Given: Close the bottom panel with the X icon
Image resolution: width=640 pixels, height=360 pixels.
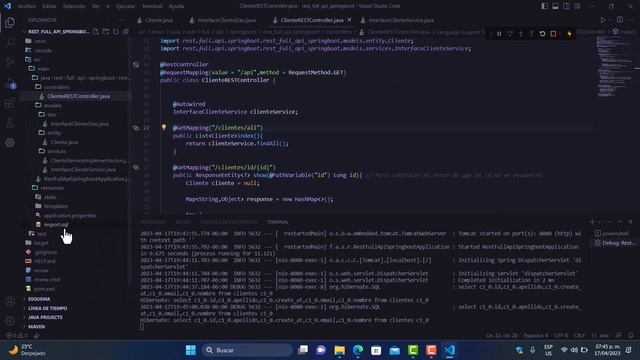Looking at the screenshot, I should 630,222.
